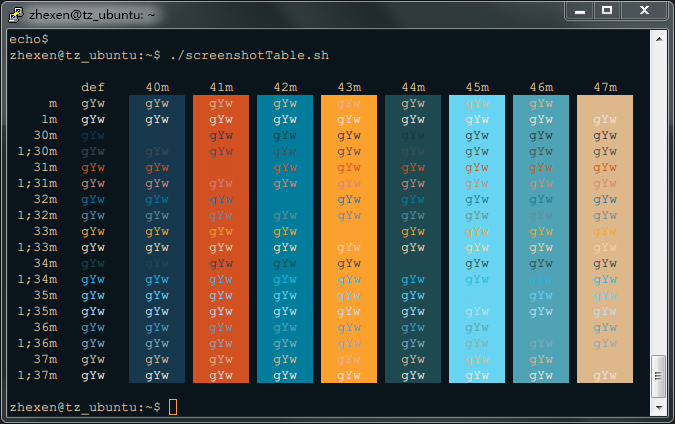The height and width of the screenshot is (424, 675).
Task: Click the '1;35m' row label
Action: point(37,311)
